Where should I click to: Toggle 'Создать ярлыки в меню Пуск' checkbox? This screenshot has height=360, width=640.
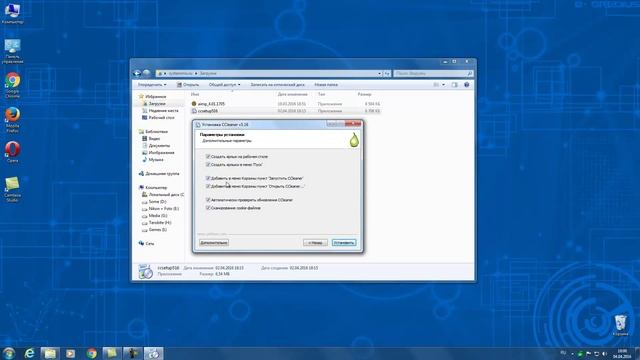(208, 164)
